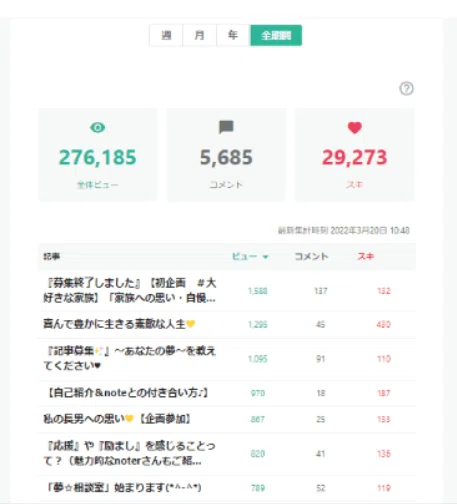
Task: Click the スキ label under 29,273
Action: (354, 184)
